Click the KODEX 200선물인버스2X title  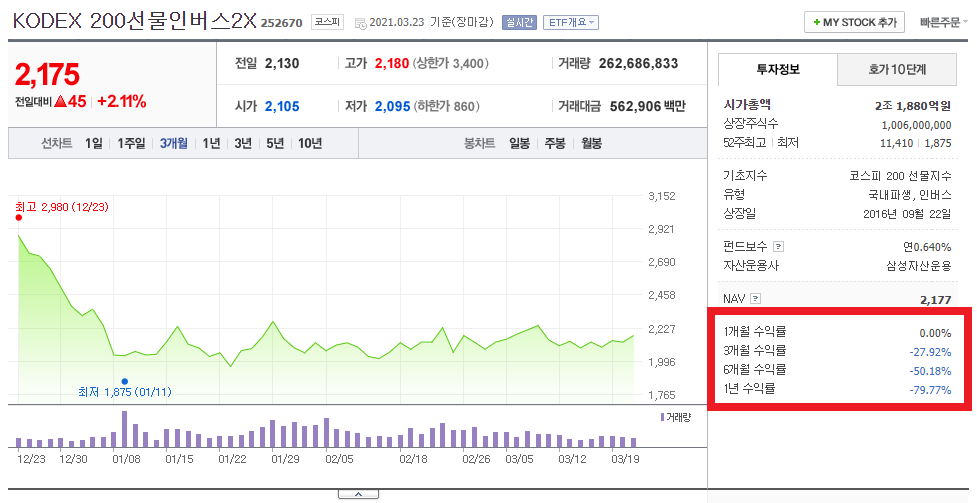135,21
